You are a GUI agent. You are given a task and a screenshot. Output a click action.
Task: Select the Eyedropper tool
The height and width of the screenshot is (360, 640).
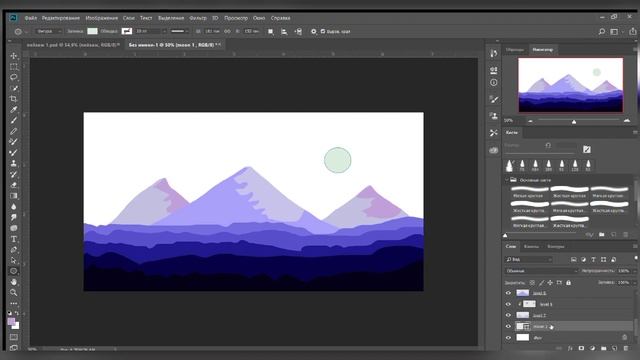(13, 109)
